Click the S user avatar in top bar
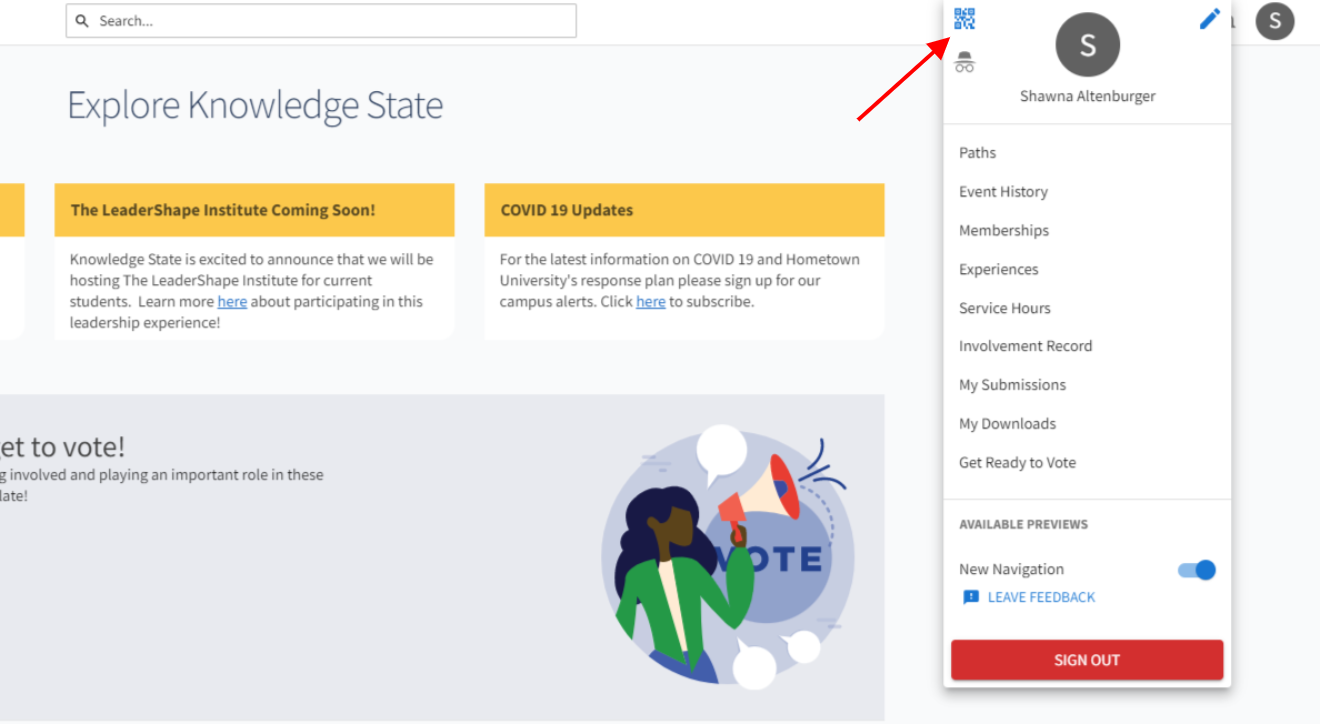This screenshot has height=724, width=1320. pos(1275,21)
